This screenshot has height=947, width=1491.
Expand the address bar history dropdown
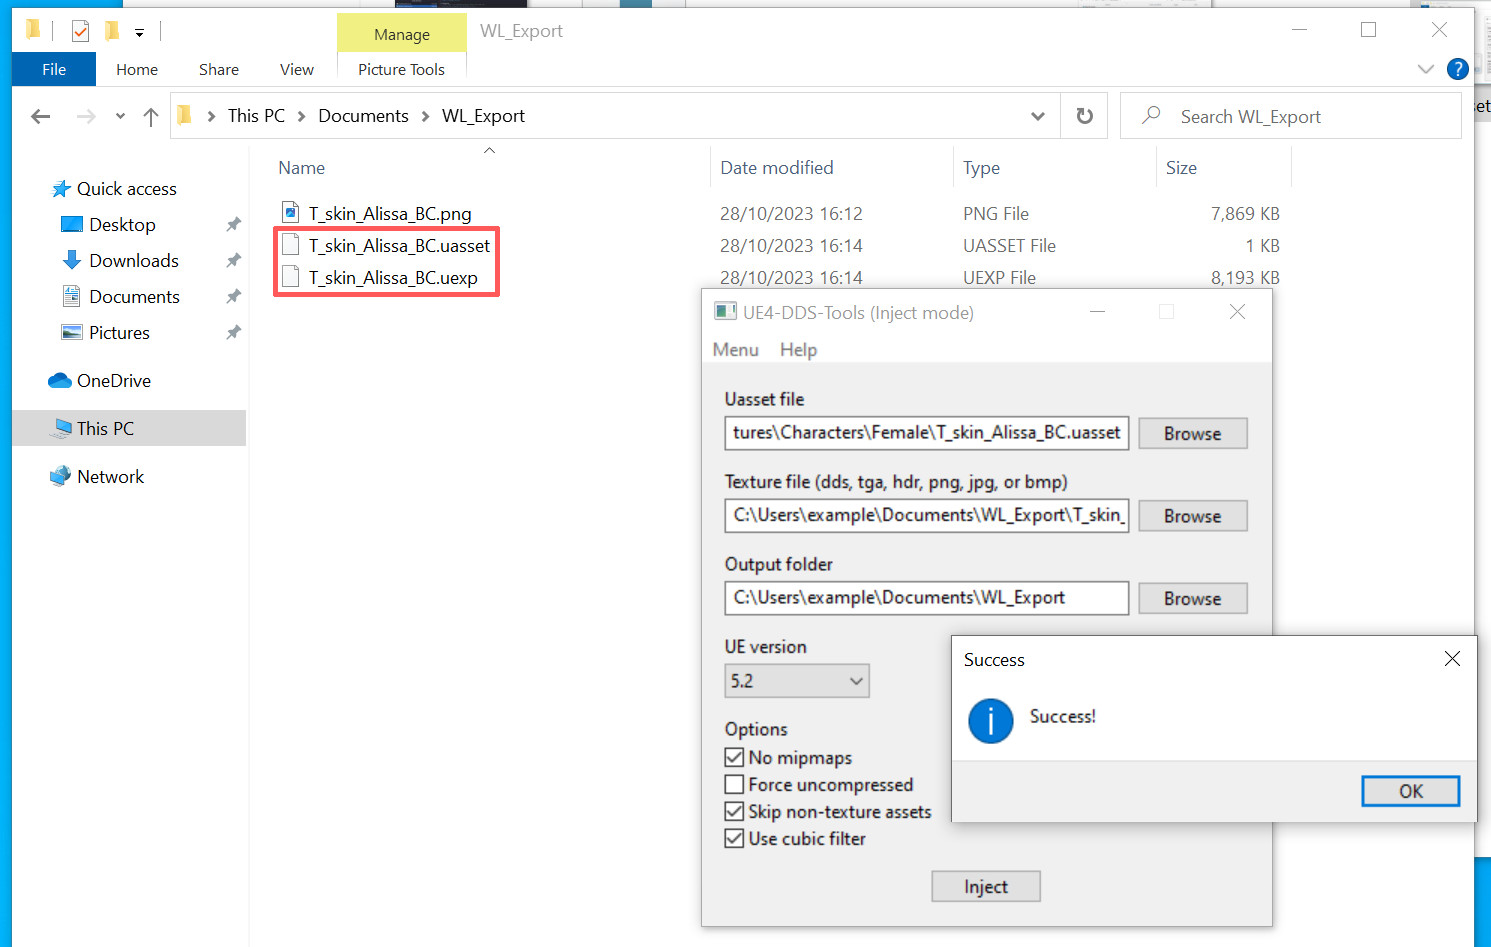pyautogui.click(x=1038, y=116)
